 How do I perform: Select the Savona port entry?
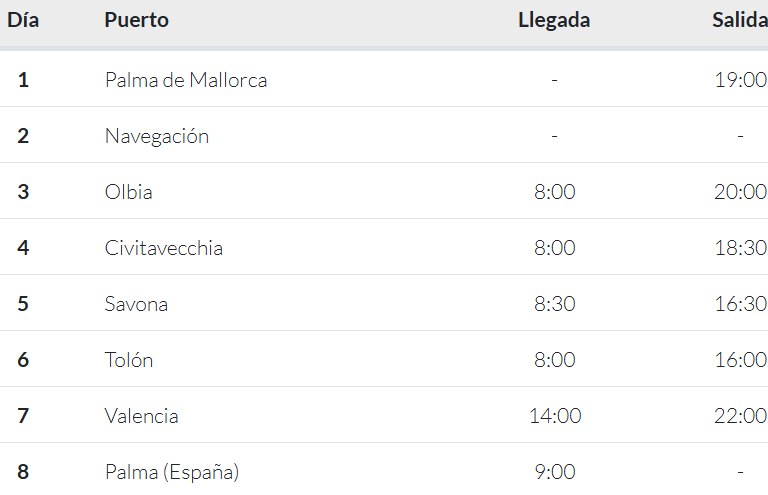point(136,304)
